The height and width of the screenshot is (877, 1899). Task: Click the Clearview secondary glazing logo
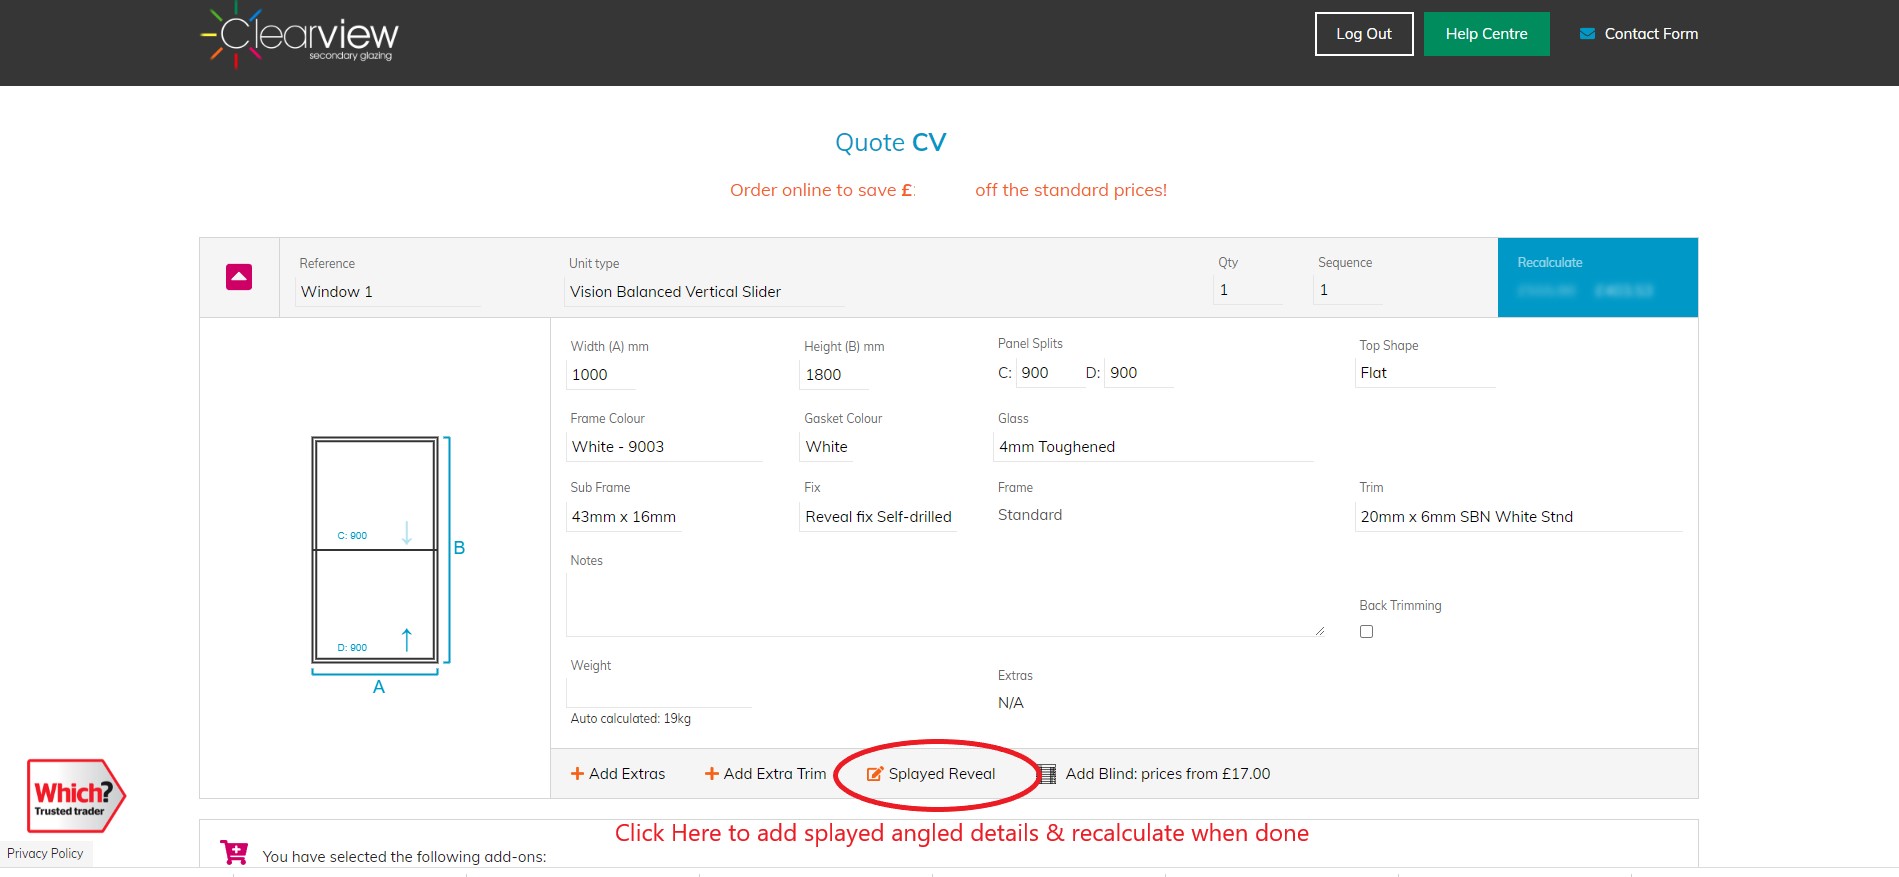[x=299, y=35]
